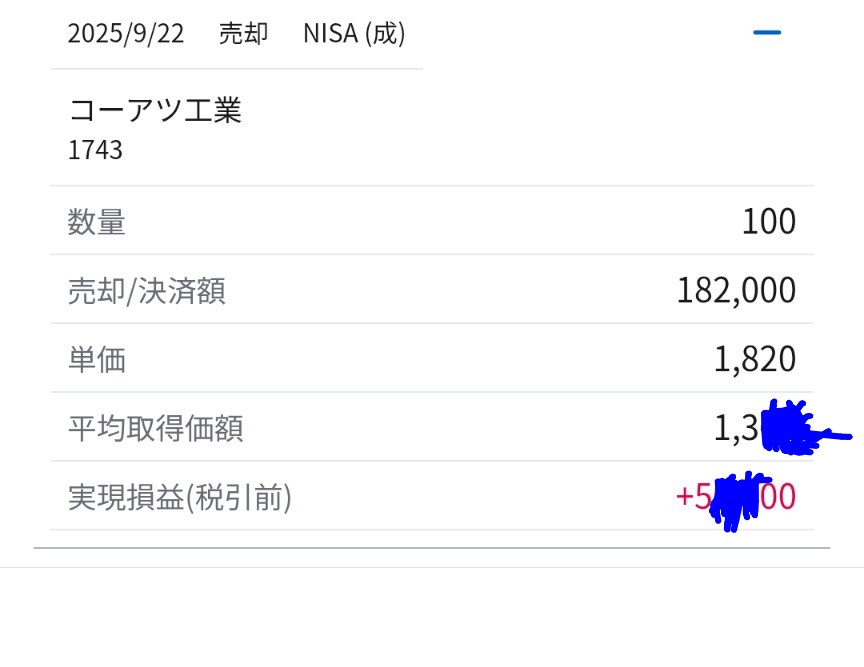Open the NISA (成) account label
This screenshot has width=864, height=667.
[352, 32]
